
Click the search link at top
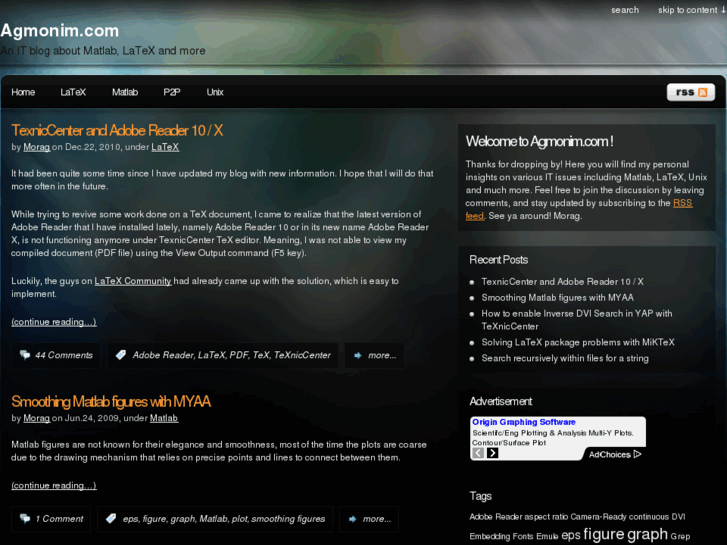click(625, 10)
